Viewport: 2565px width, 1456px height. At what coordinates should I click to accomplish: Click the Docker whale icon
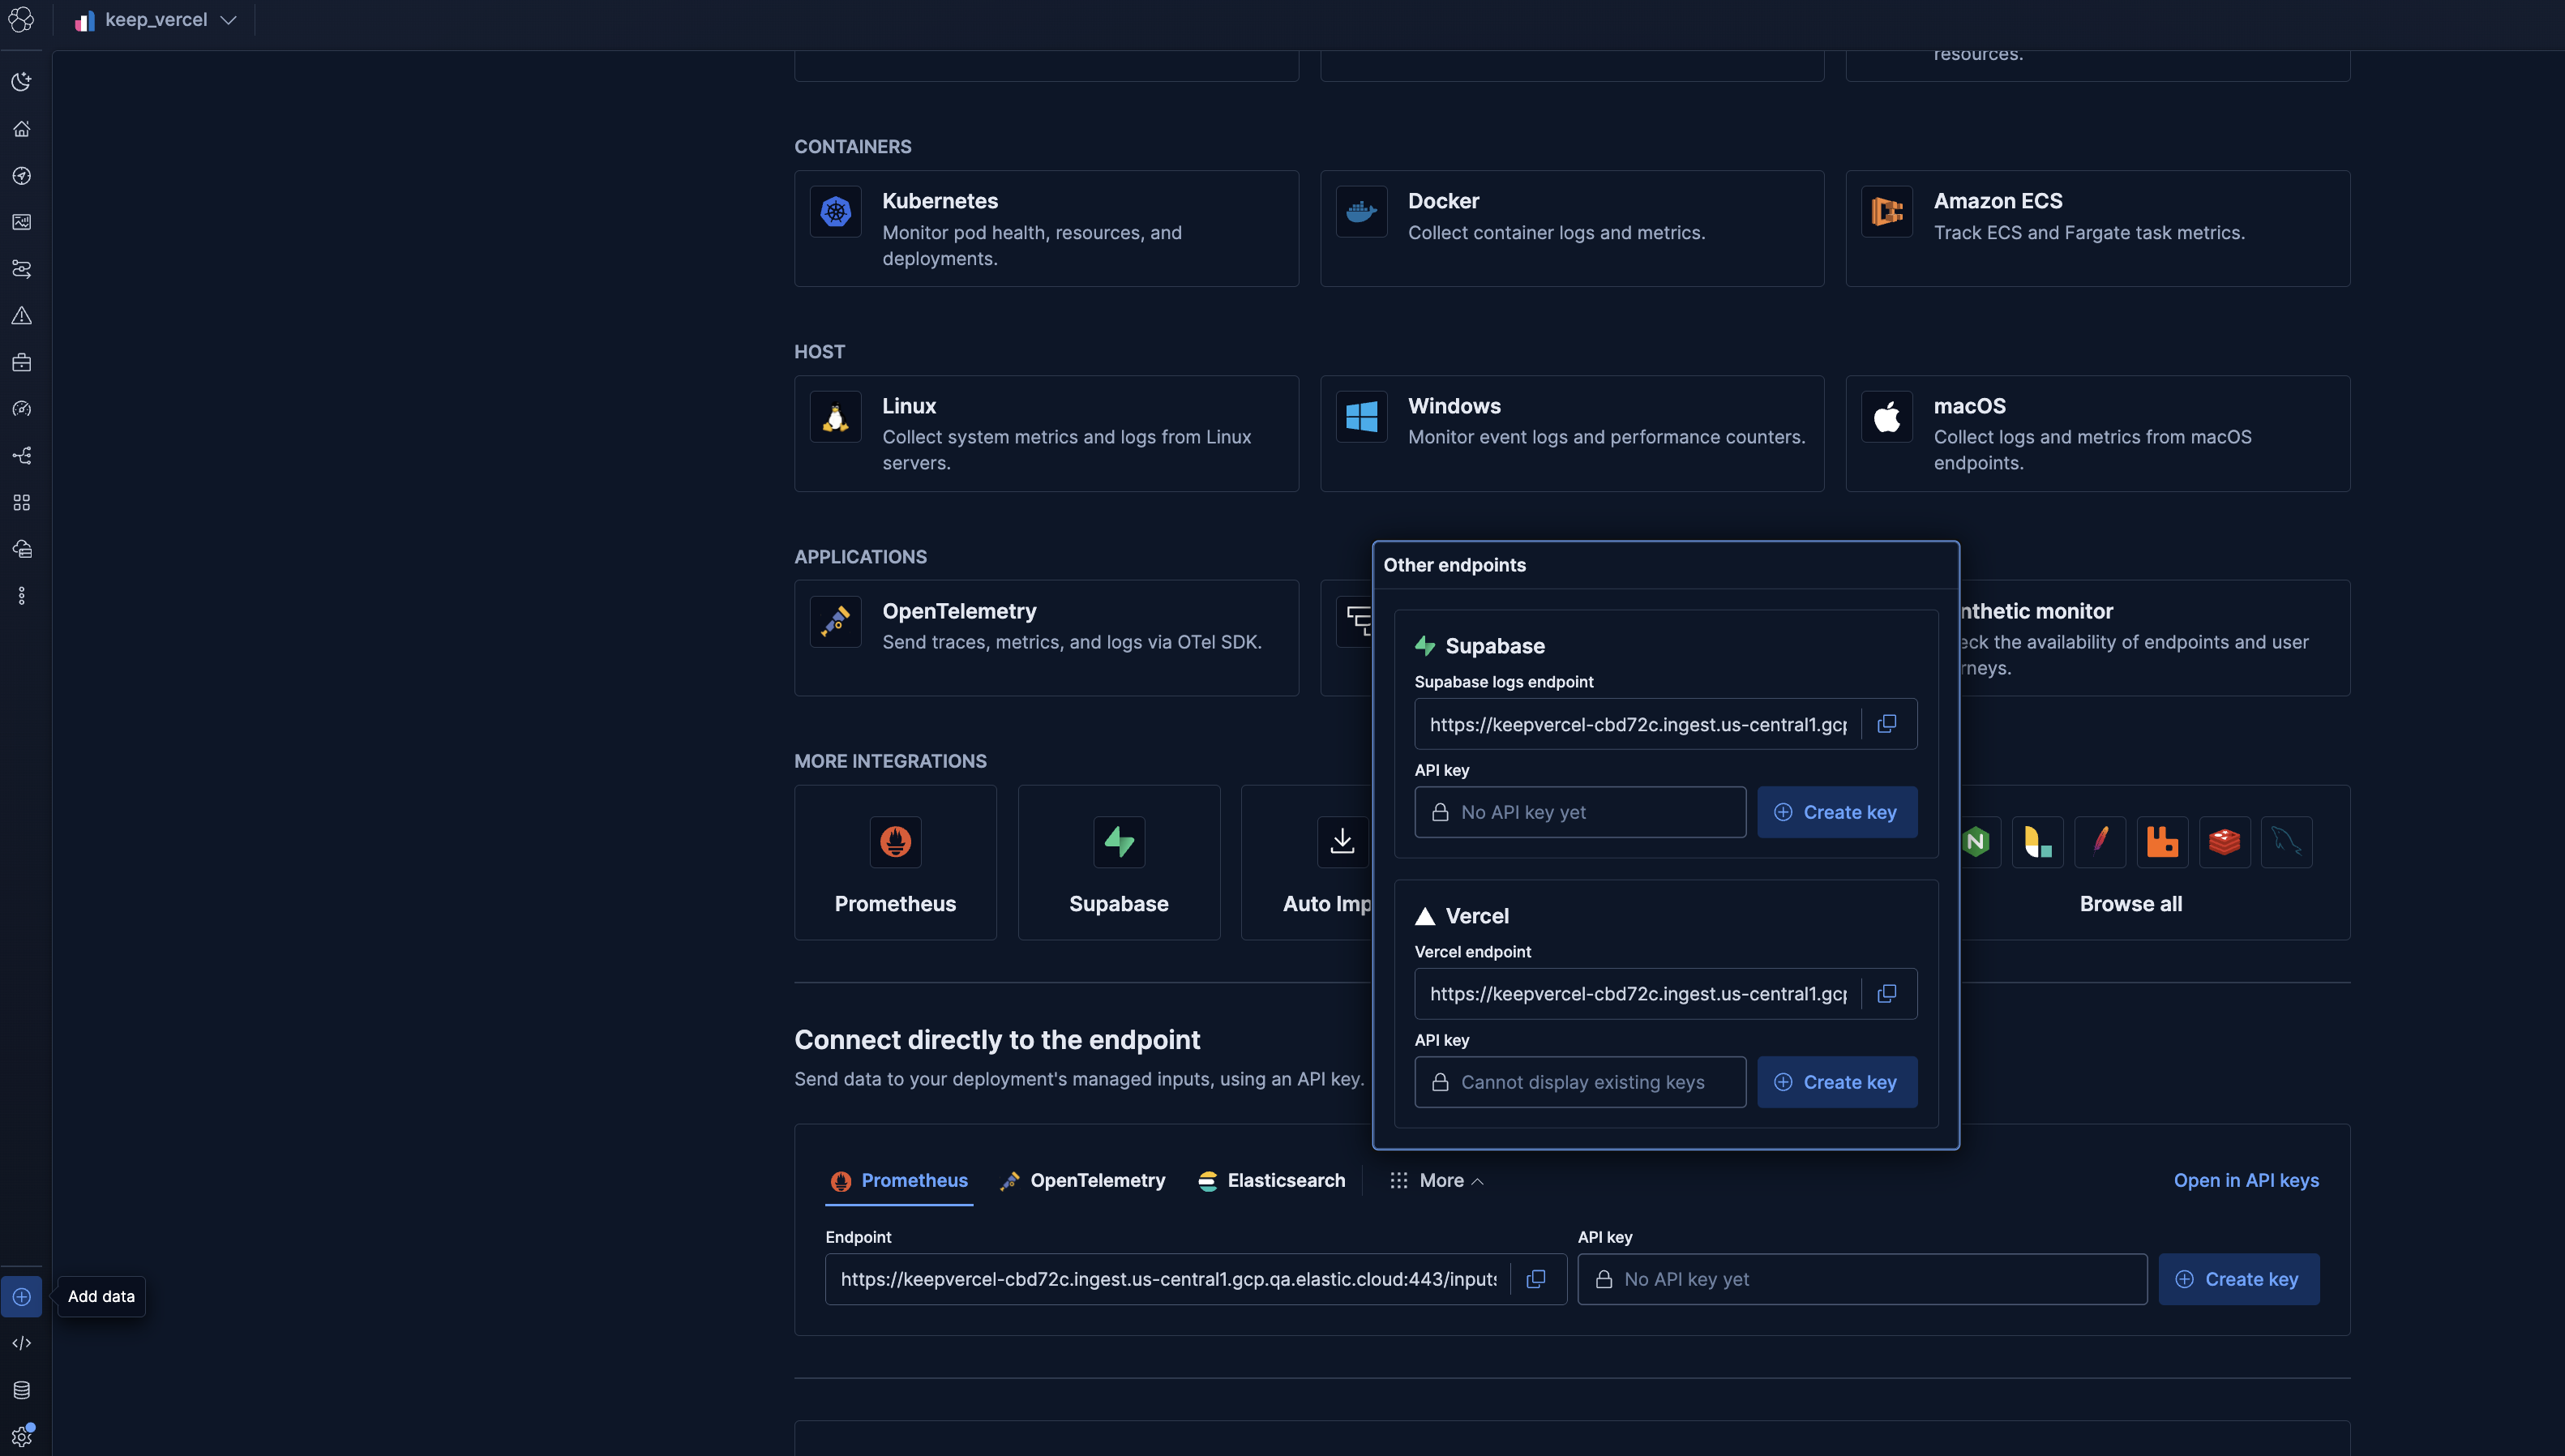(x=1361, y=212)
